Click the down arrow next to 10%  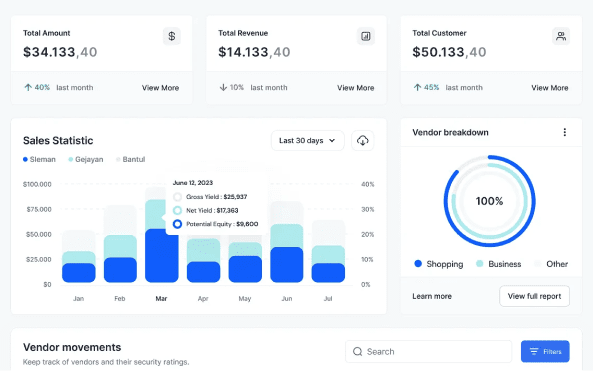(223, 87)
